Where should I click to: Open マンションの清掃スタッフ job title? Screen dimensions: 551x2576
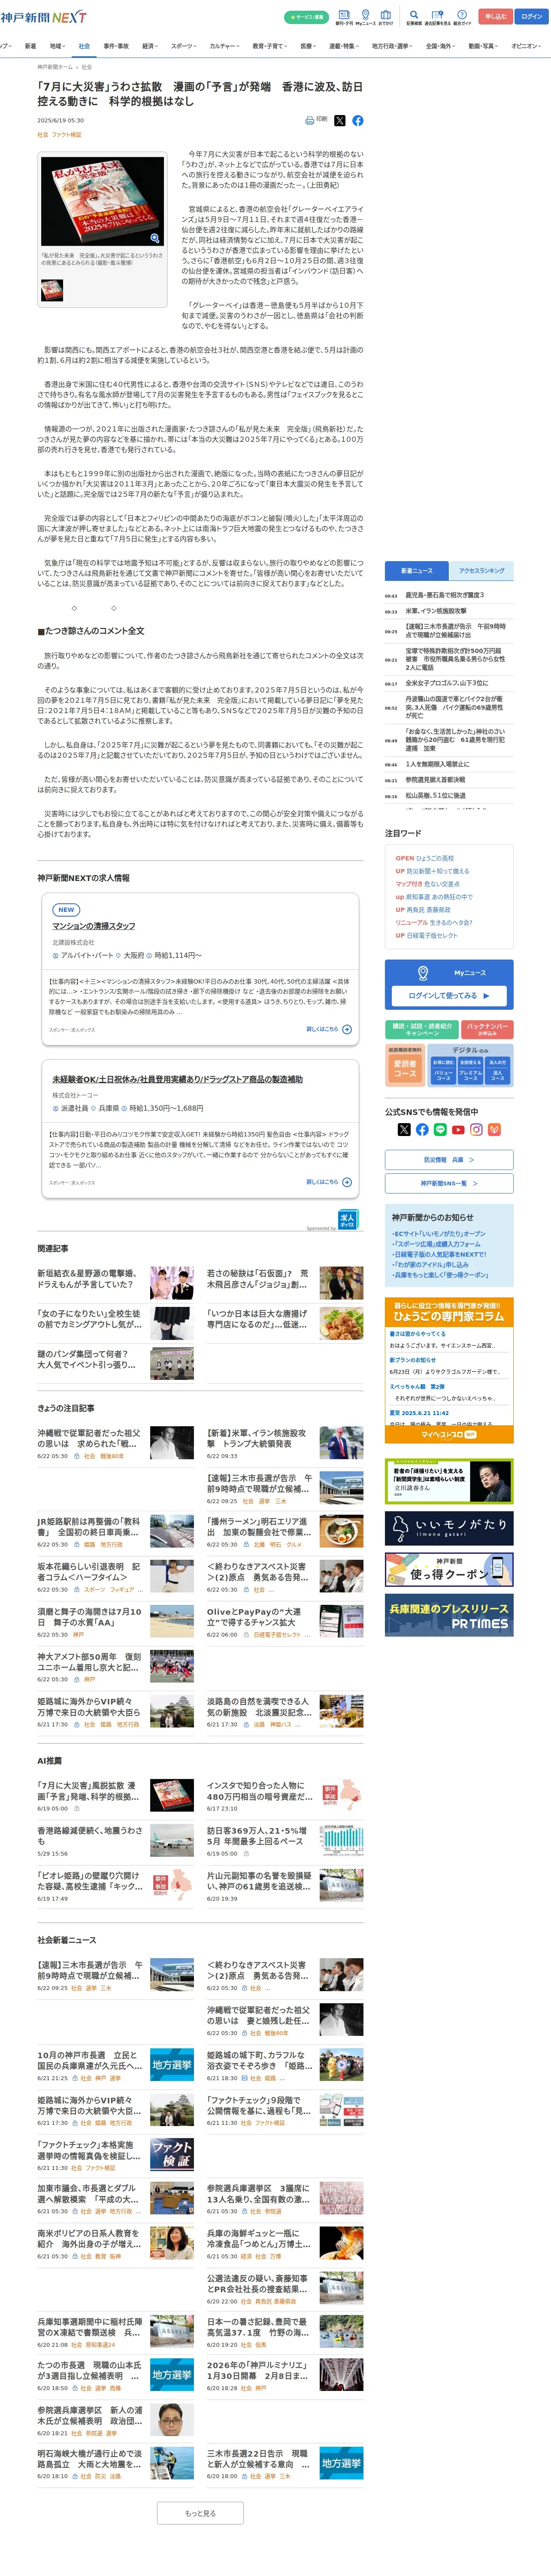tap(94, 926)
